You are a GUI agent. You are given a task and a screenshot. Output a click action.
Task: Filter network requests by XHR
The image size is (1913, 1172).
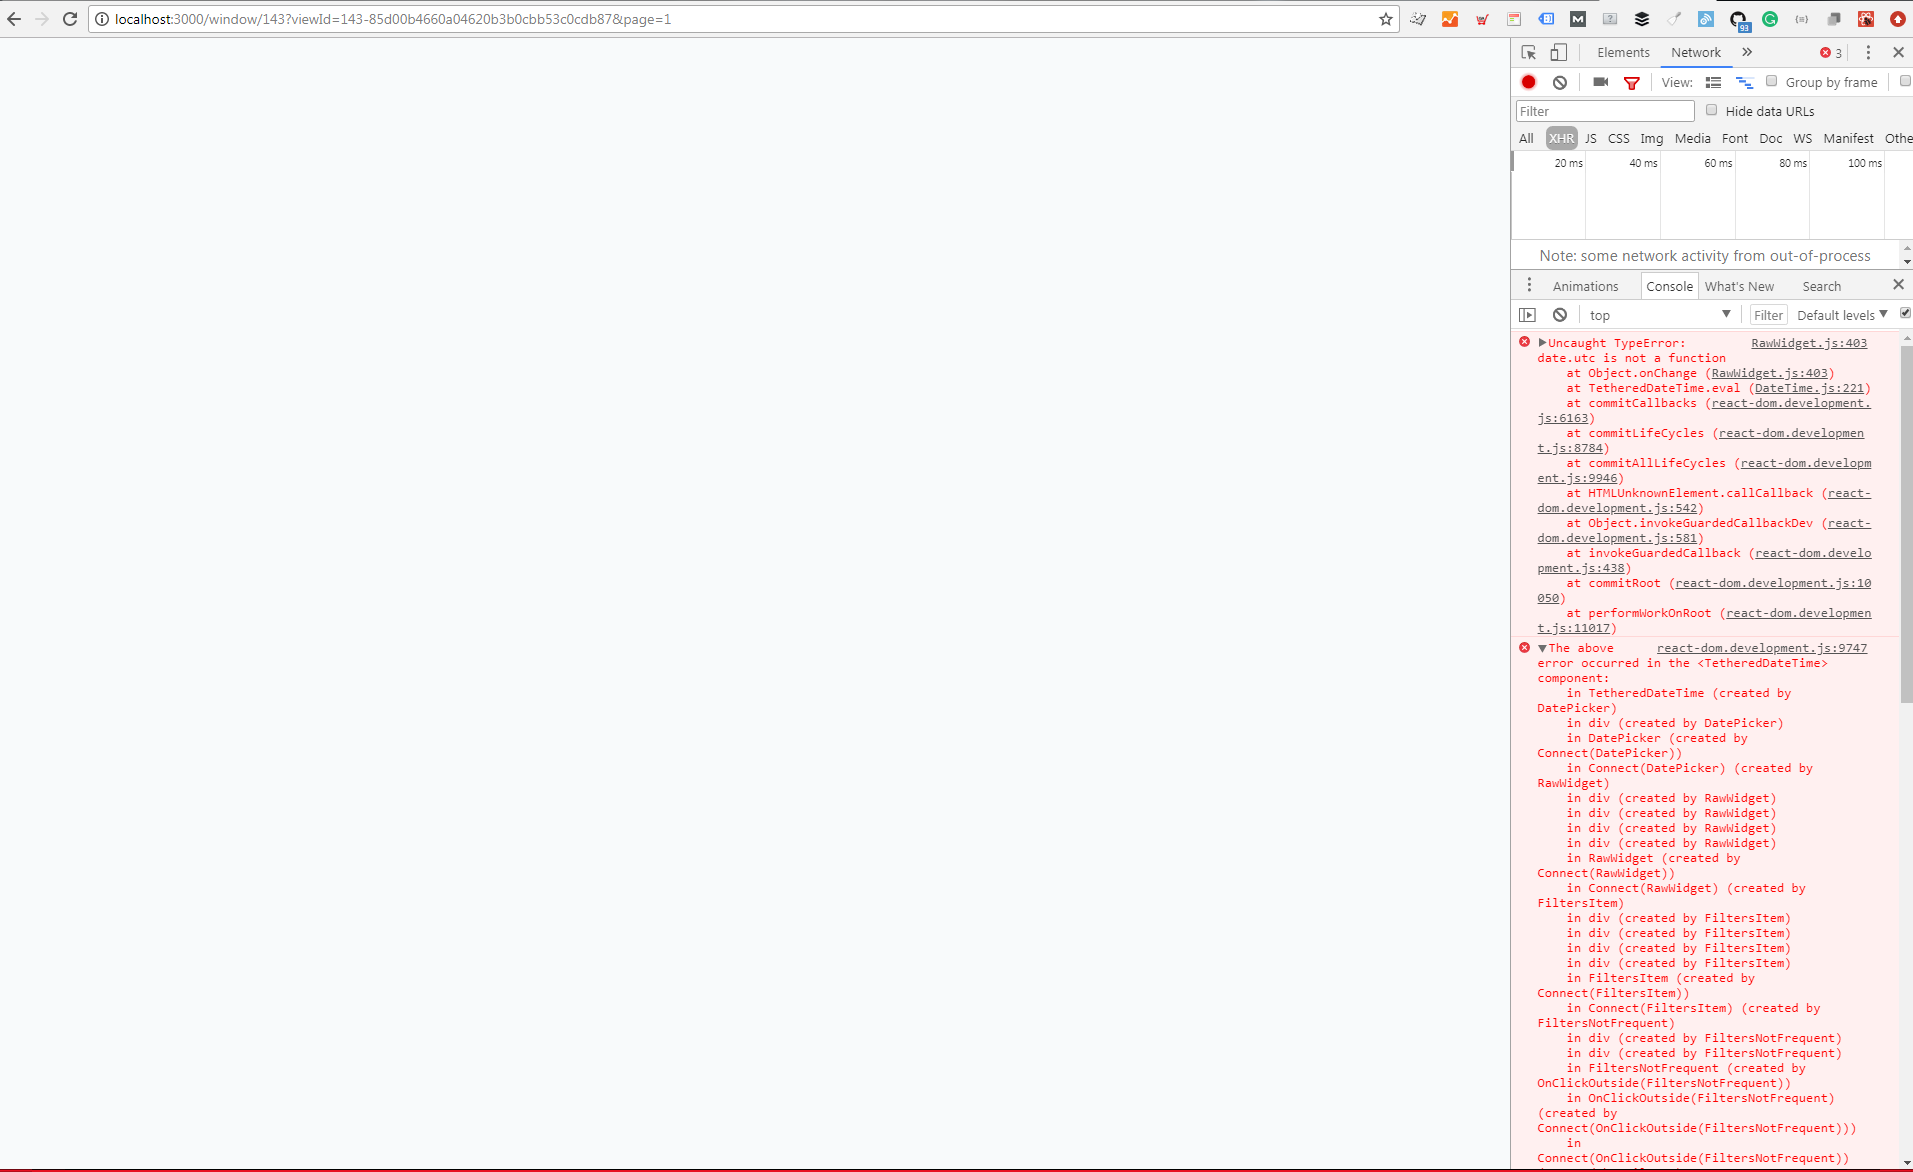1561,138
